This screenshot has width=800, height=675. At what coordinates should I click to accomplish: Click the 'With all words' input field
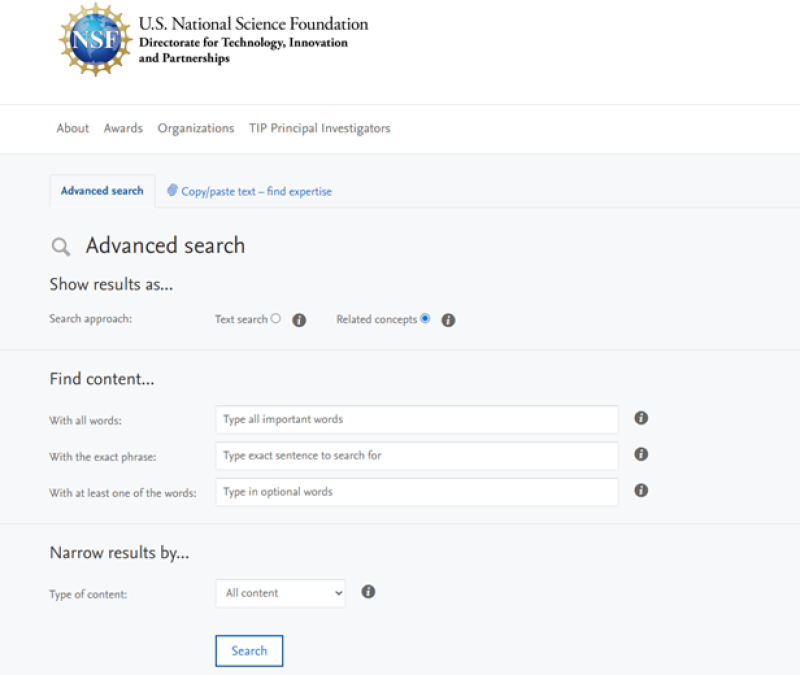(x=416, y=419)
